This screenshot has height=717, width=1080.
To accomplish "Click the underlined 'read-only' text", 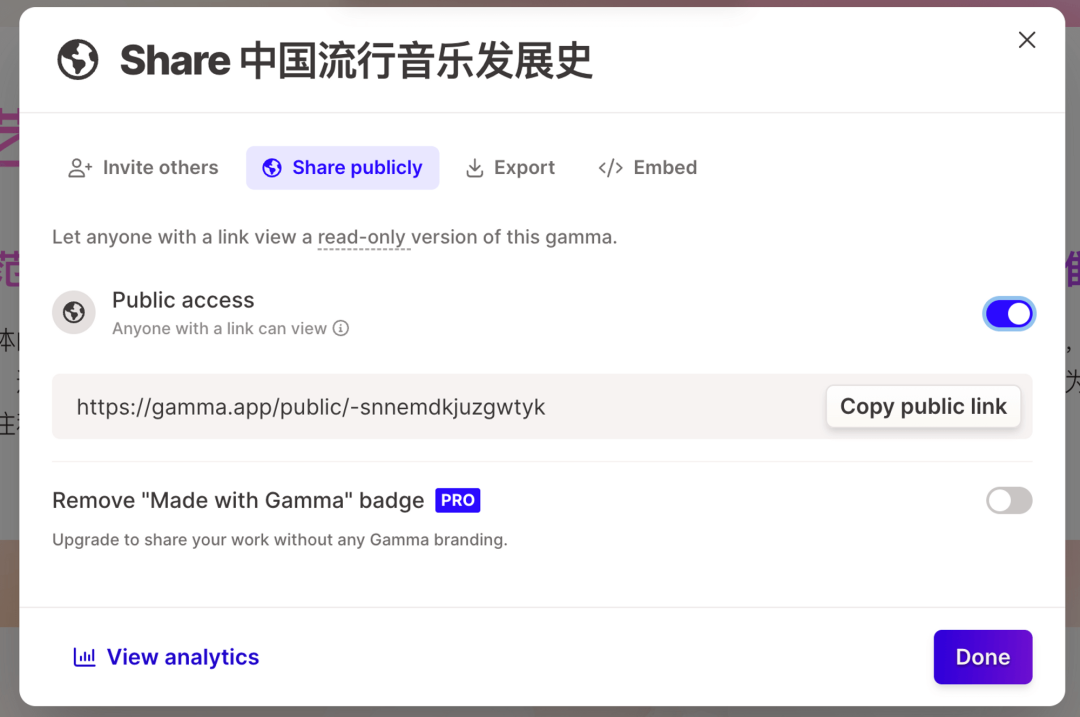I will click(x=362, y=237).
